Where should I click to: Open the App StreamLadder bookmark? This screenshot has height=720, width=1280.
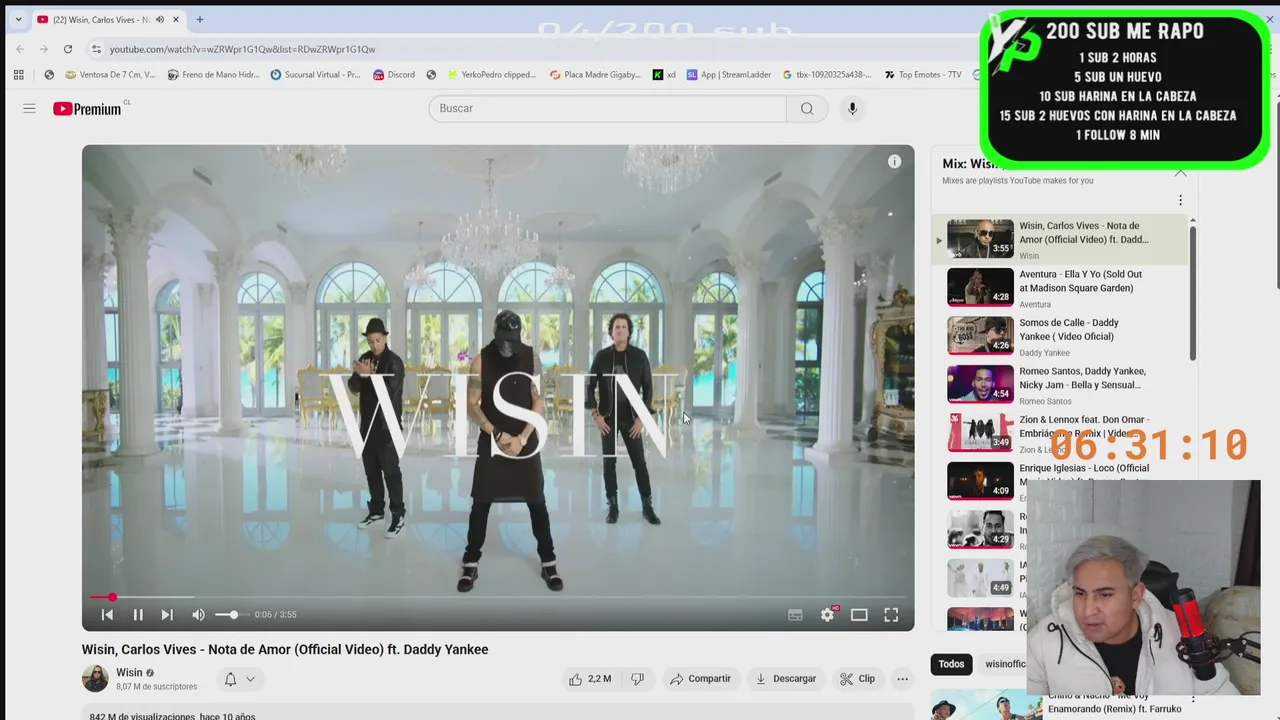pyautogui.click(x=729, y=74)
